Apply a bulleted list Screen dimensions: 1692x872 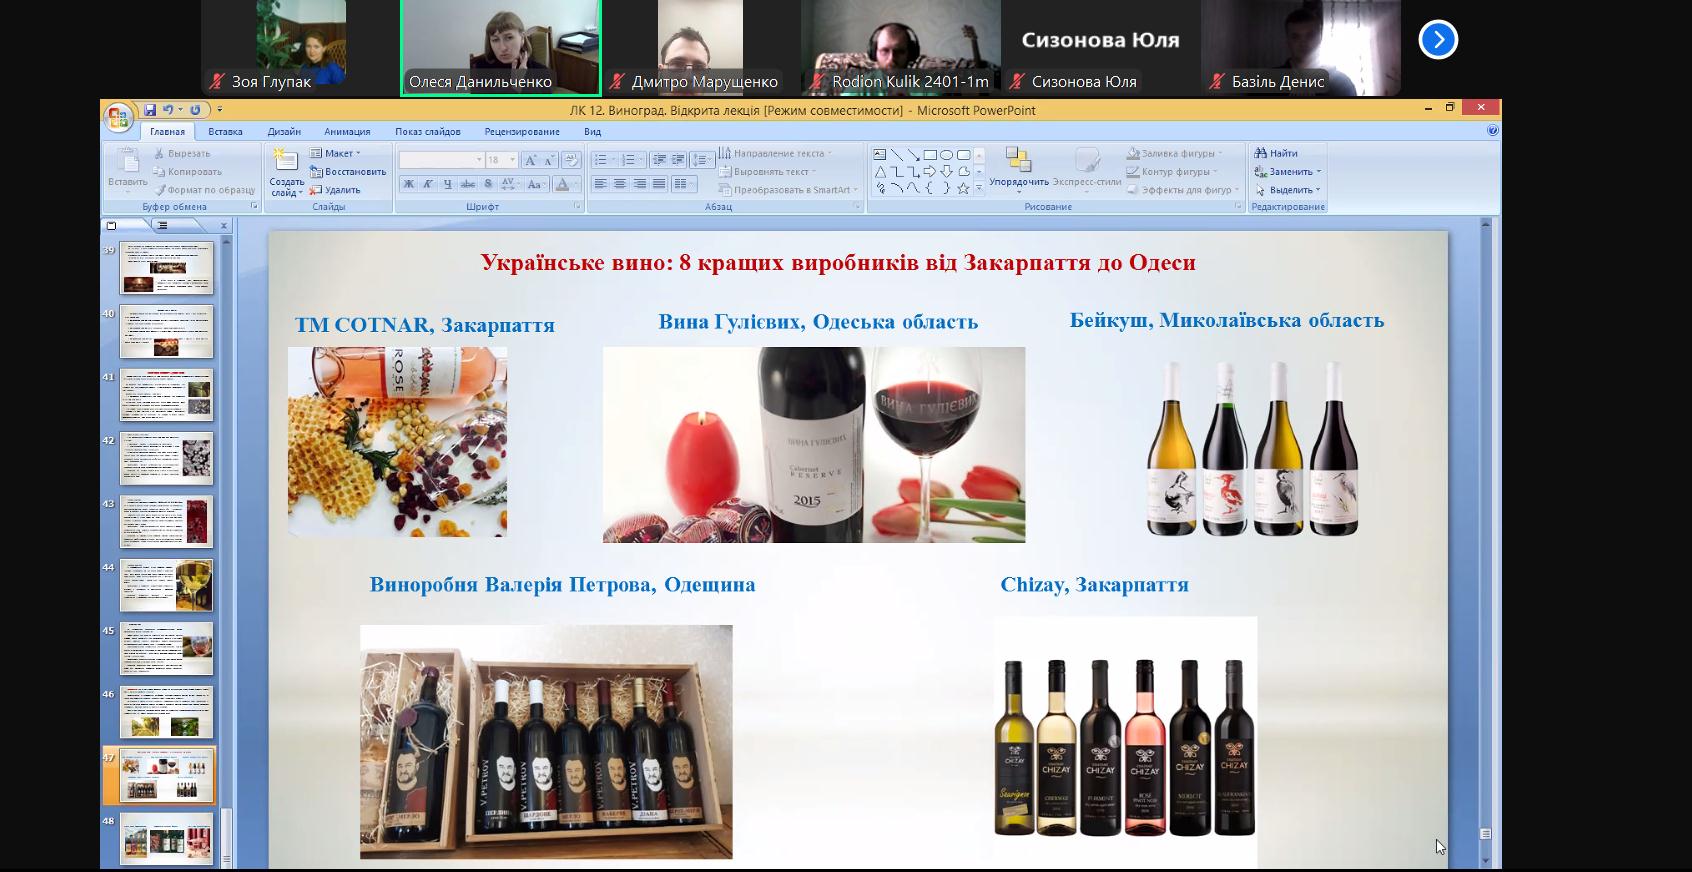tap(602, 160)
